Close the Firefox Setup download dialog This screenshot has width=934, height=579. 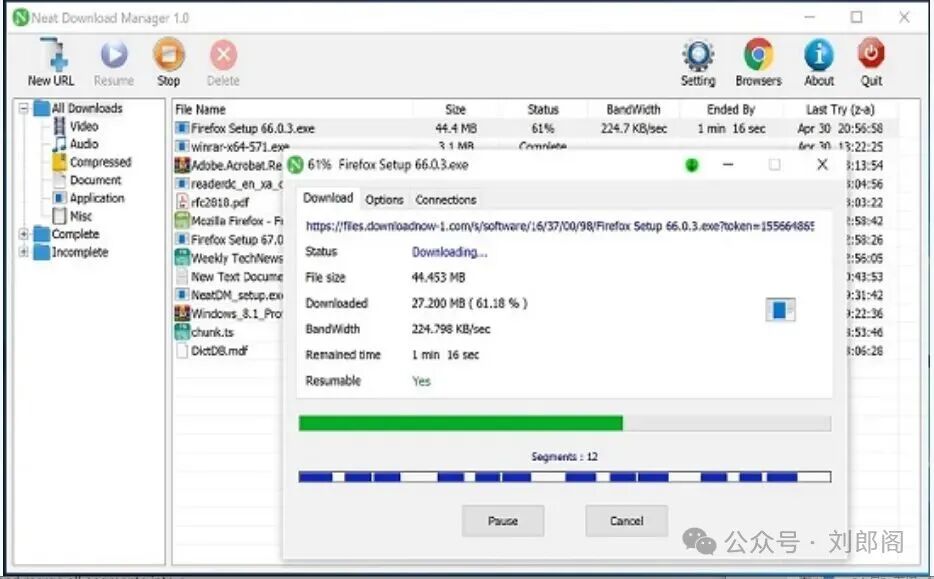pyautogui.click(x=822, y=164)
